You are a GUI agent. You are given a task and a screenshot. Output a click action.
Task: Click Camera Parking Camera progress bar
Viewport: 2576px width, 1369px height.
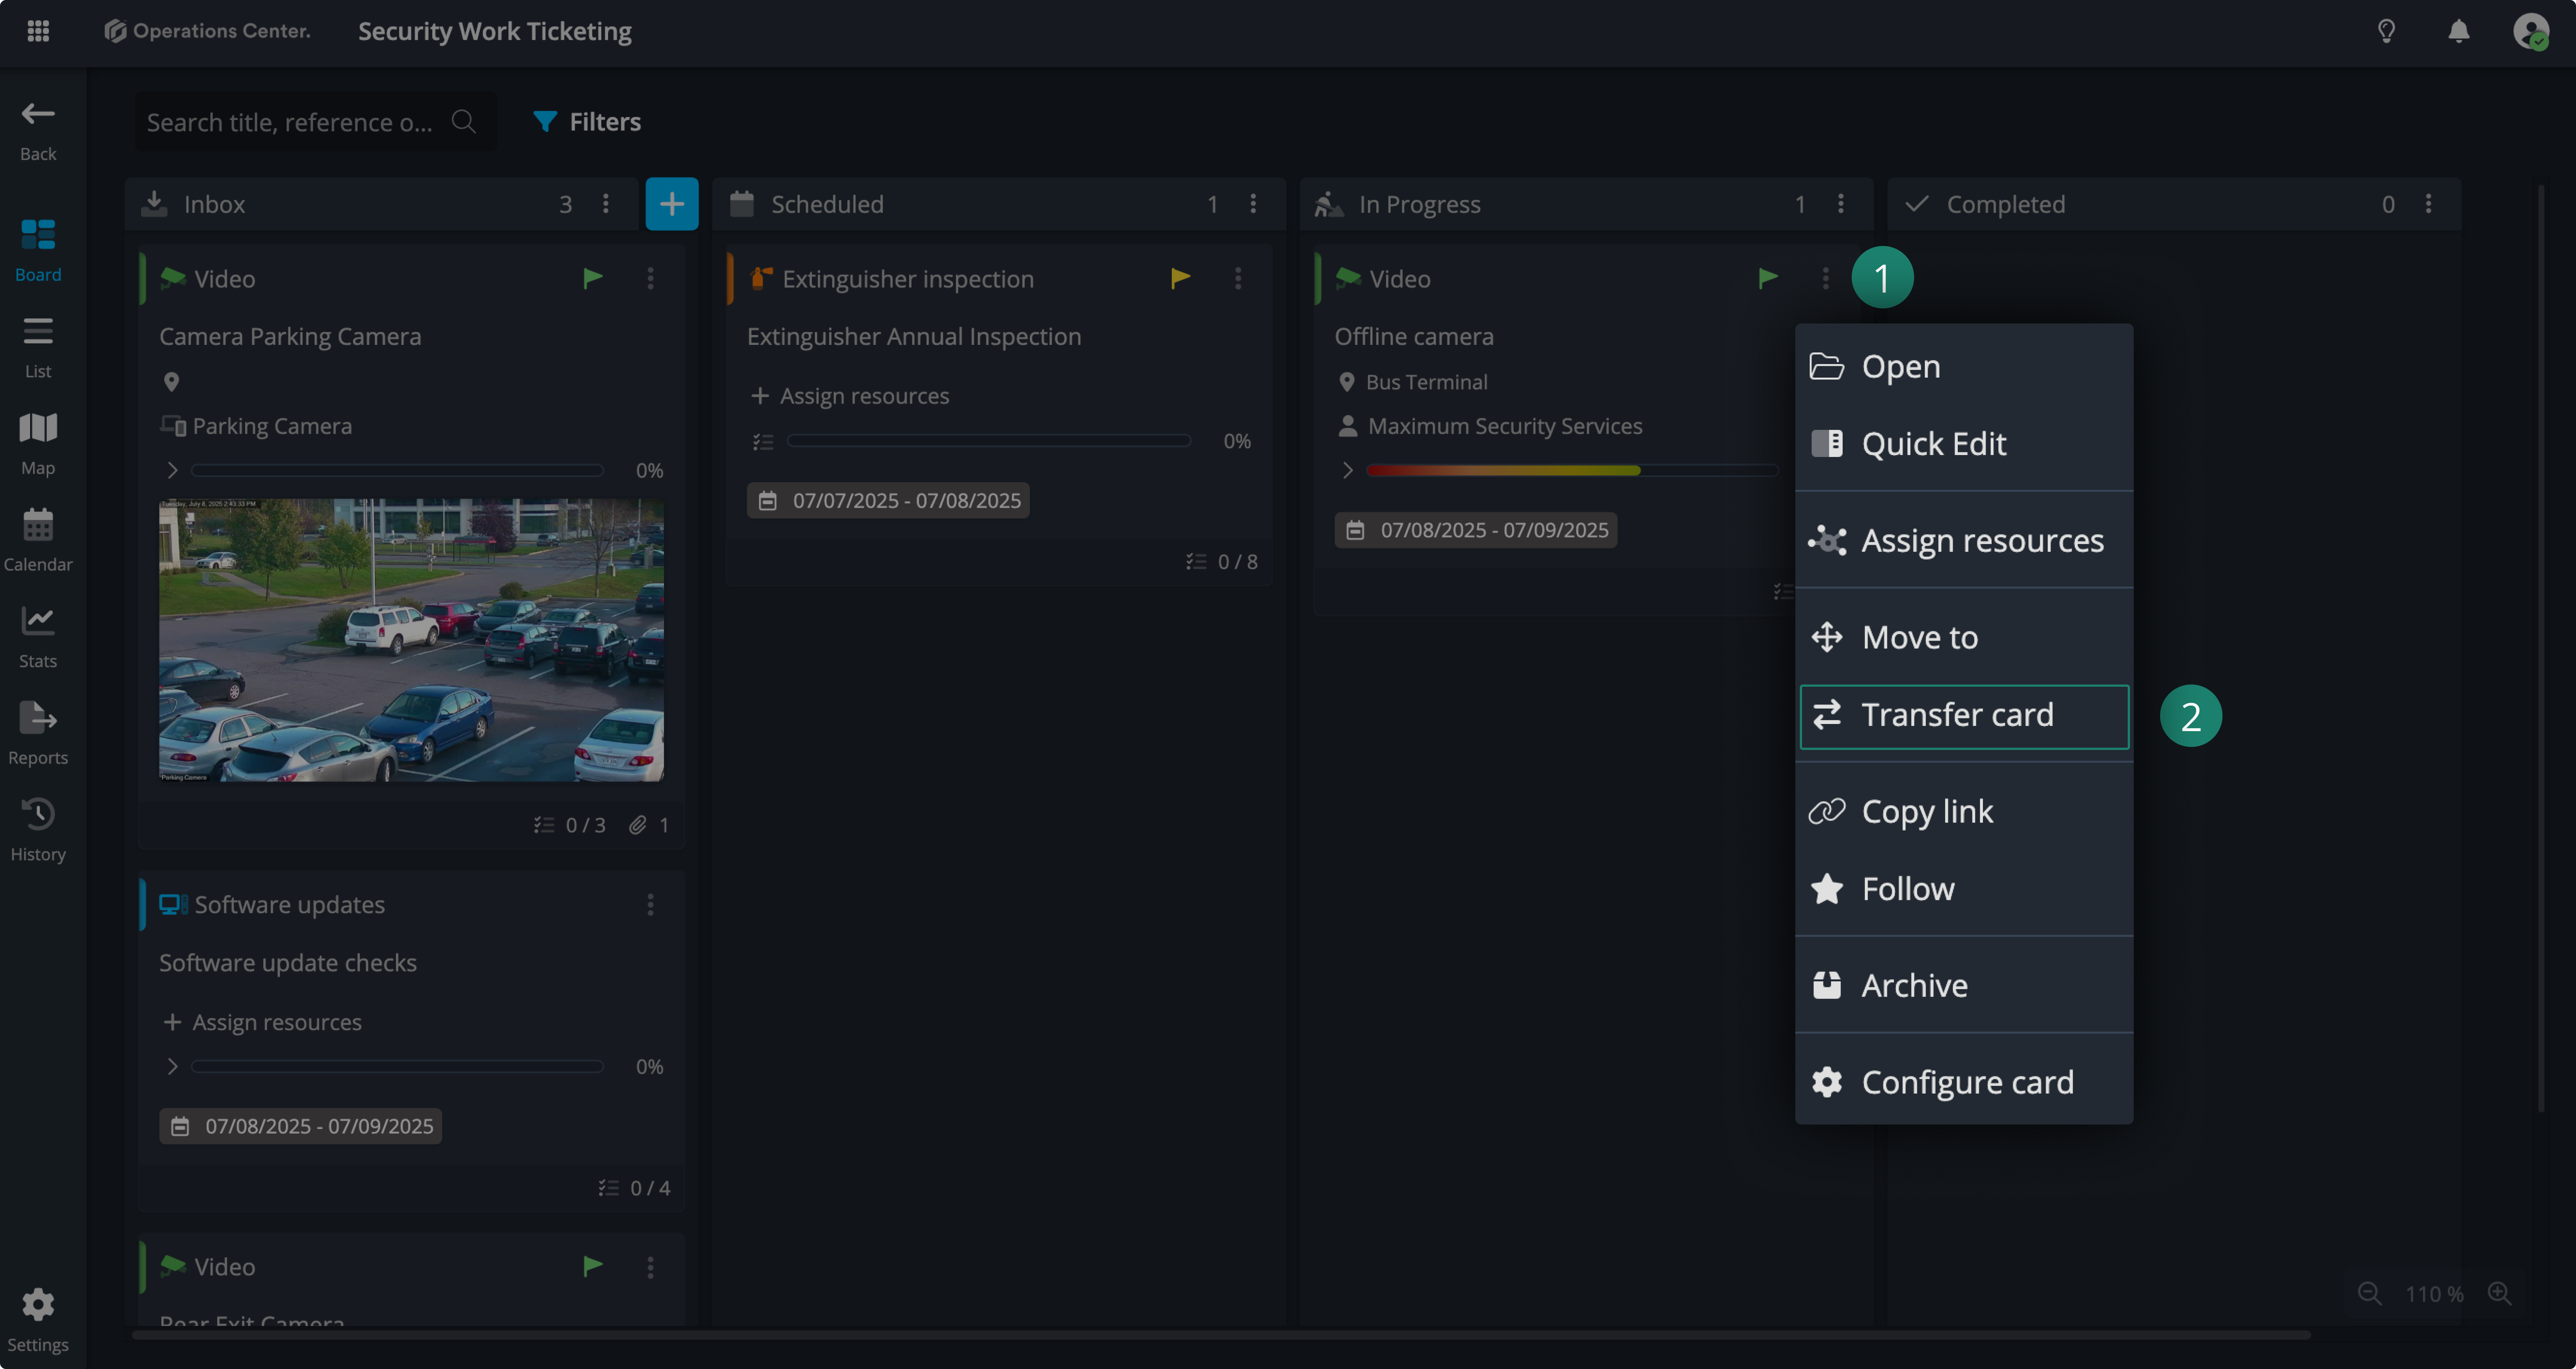click(397, 470)
